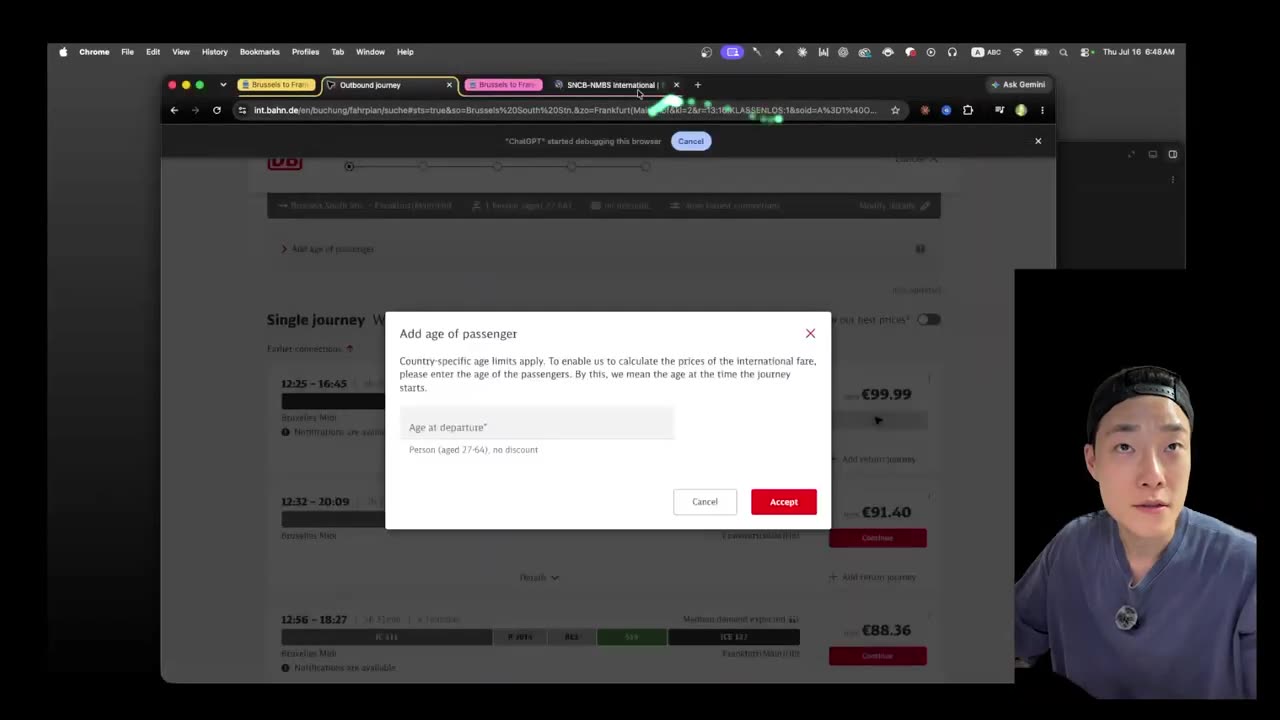Click the DB logo

coord(284,163)
